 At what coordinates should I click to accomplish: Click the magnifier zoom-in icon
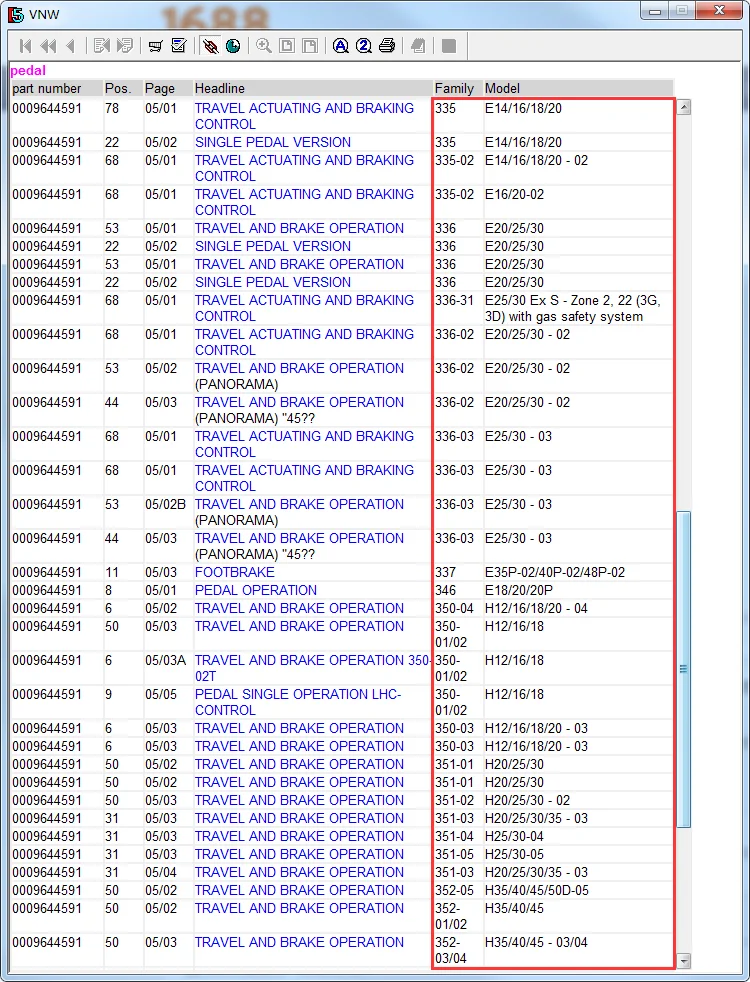(264, 46)
